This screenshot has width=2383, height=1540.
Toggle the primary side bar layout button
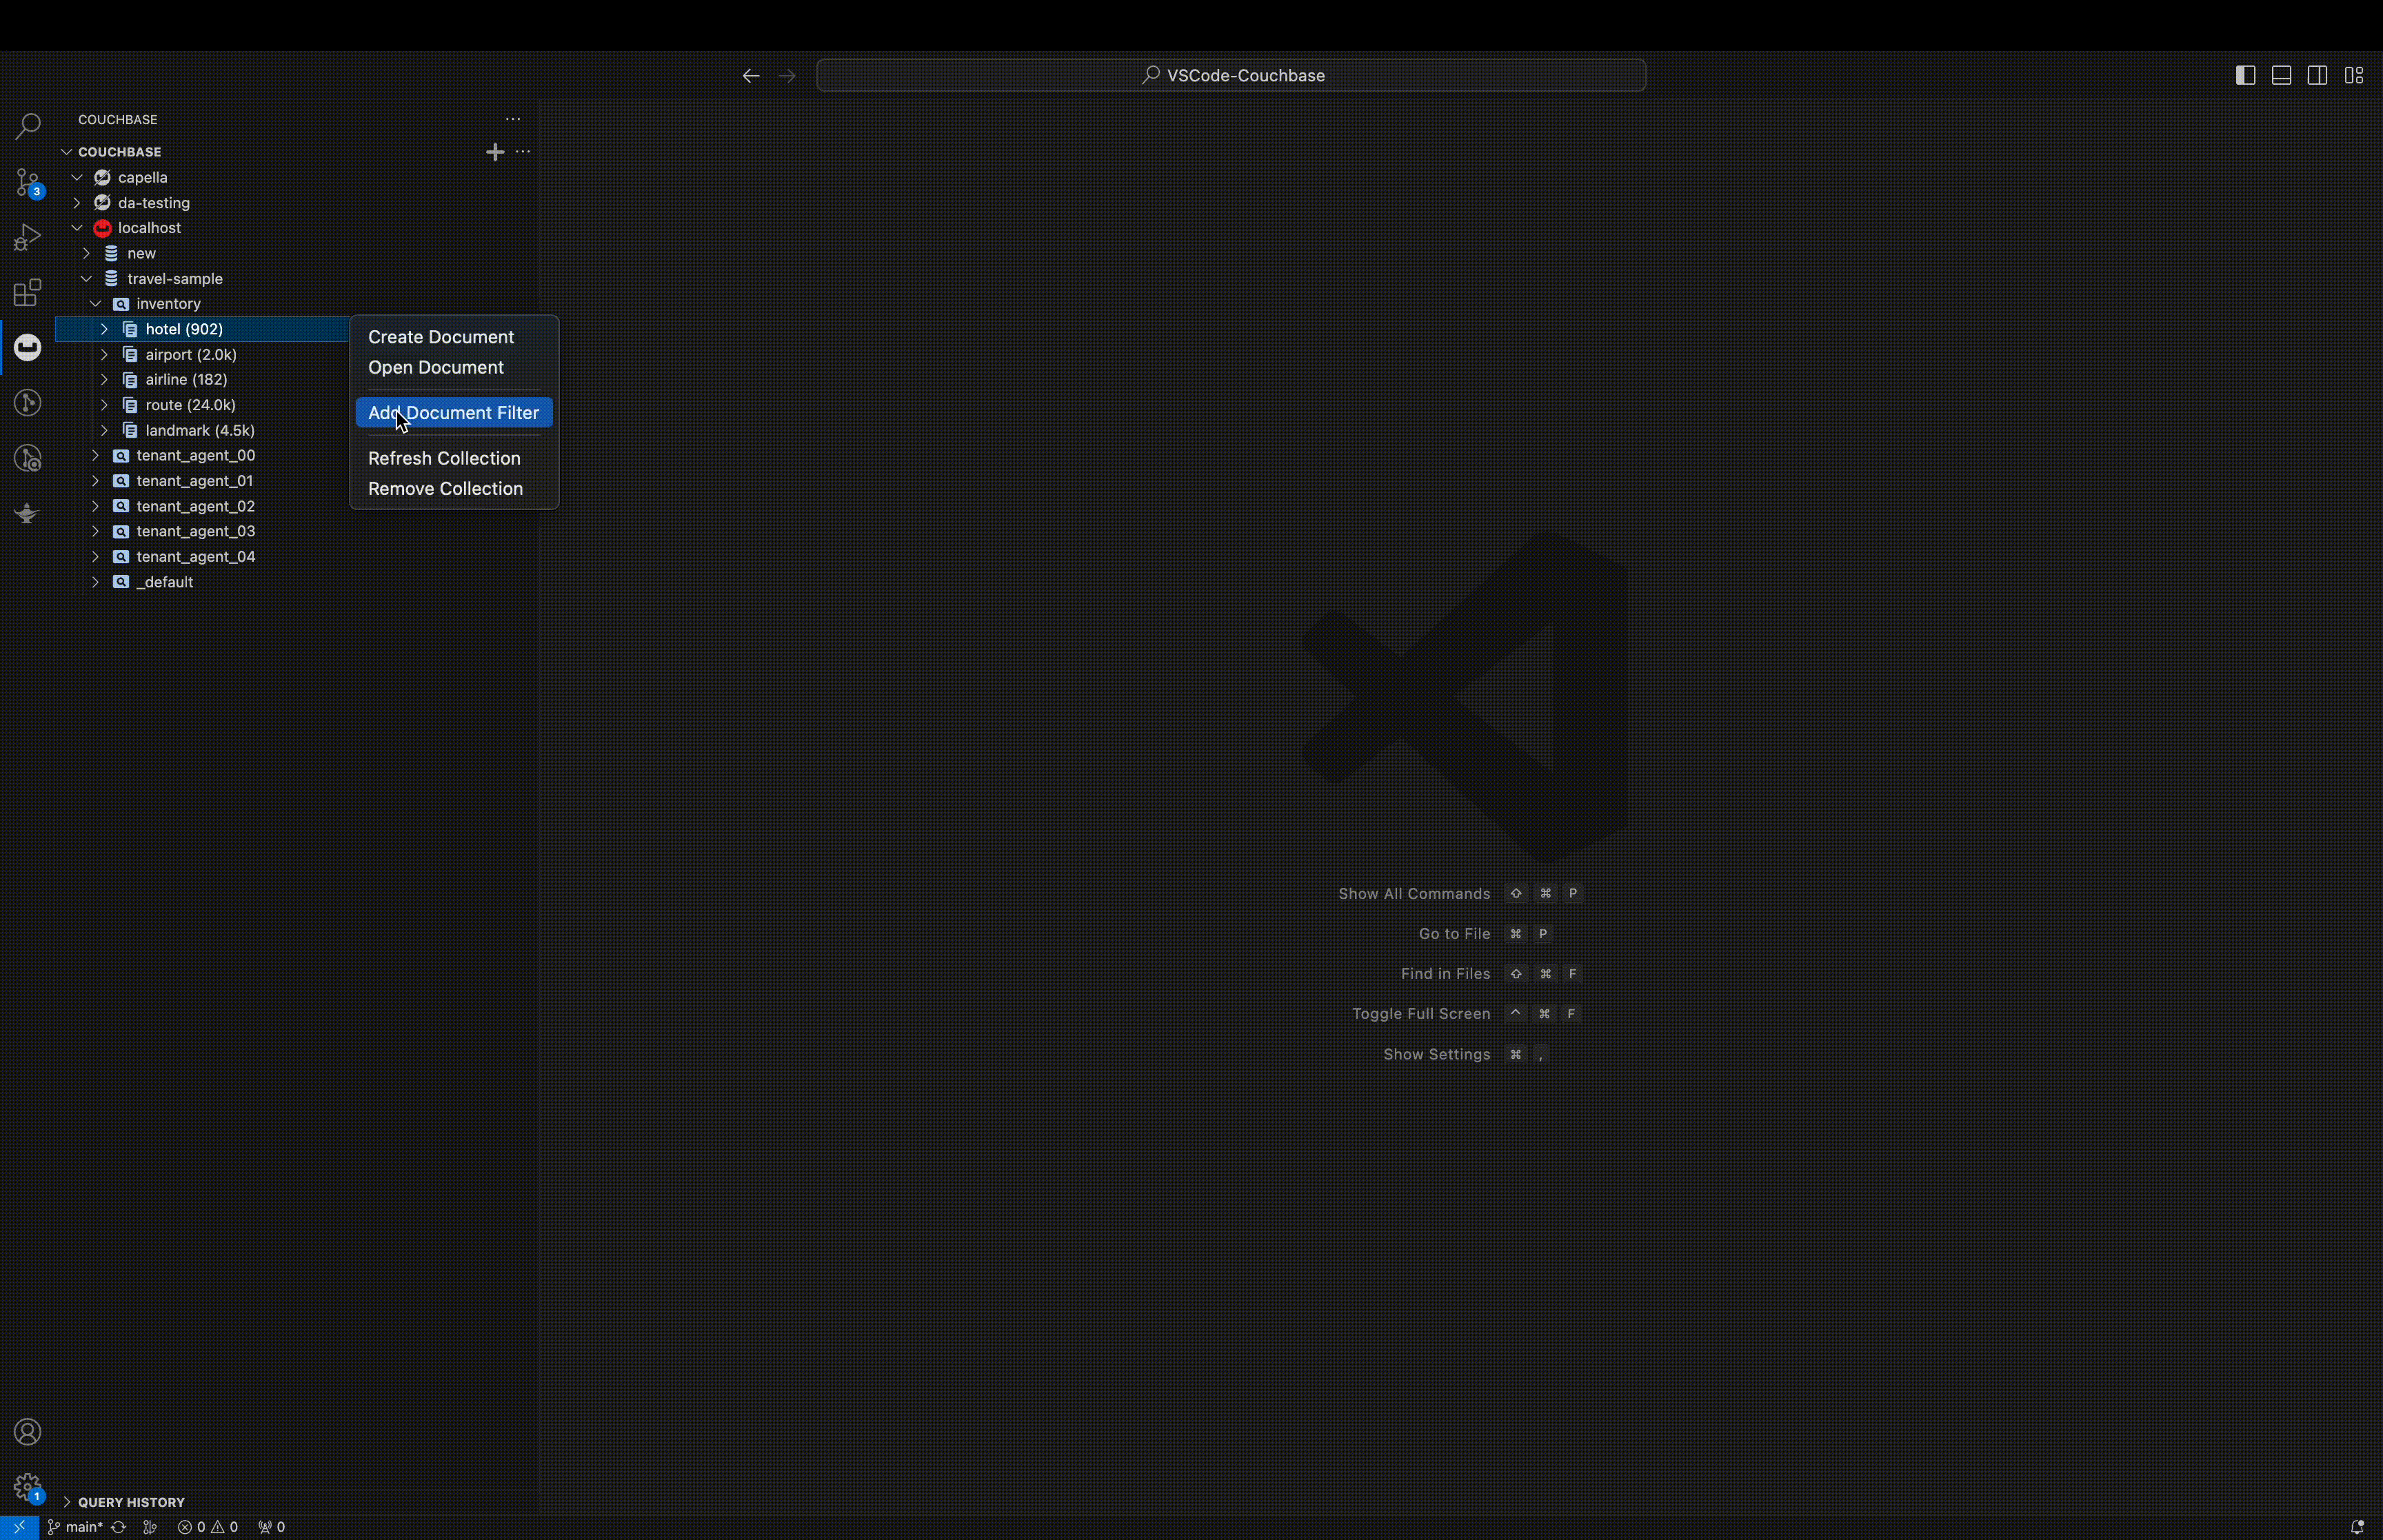pyautogui.click(x=2245, y=75)
